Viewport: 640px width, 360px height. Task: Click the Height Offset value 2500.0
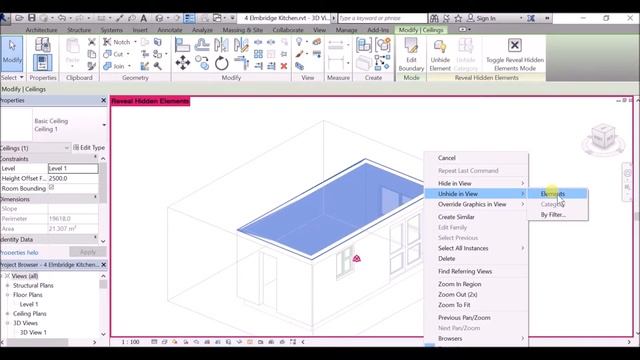click(73, 178)
